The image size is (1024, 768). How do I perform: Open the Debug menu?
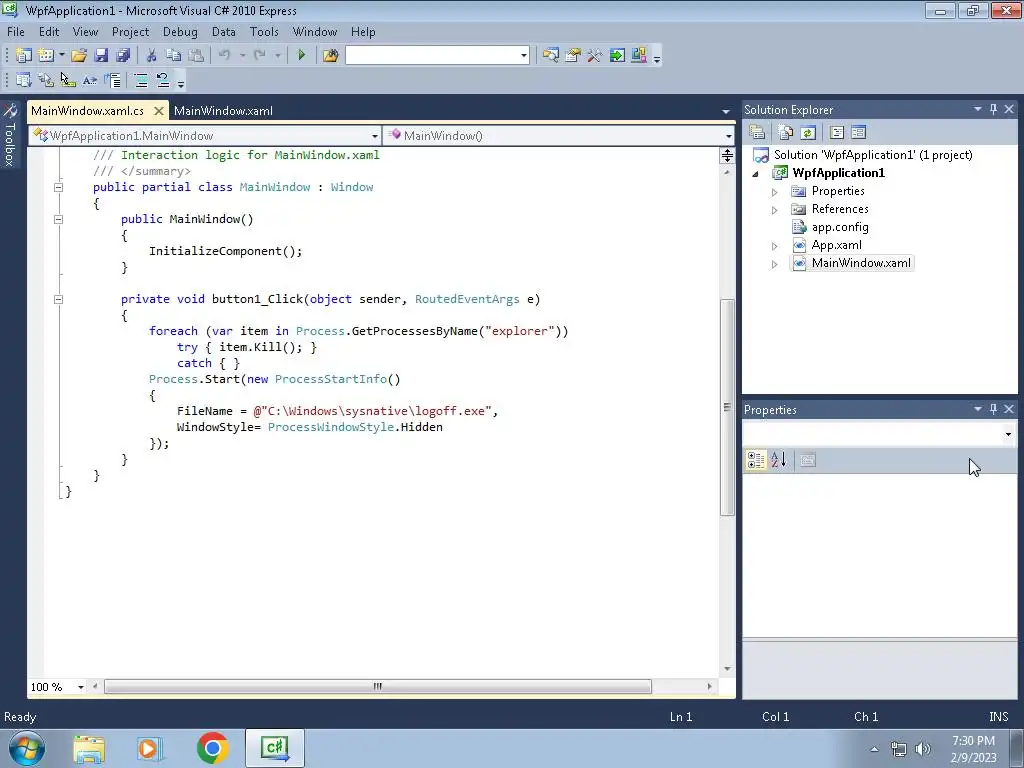tap(180, 32)
